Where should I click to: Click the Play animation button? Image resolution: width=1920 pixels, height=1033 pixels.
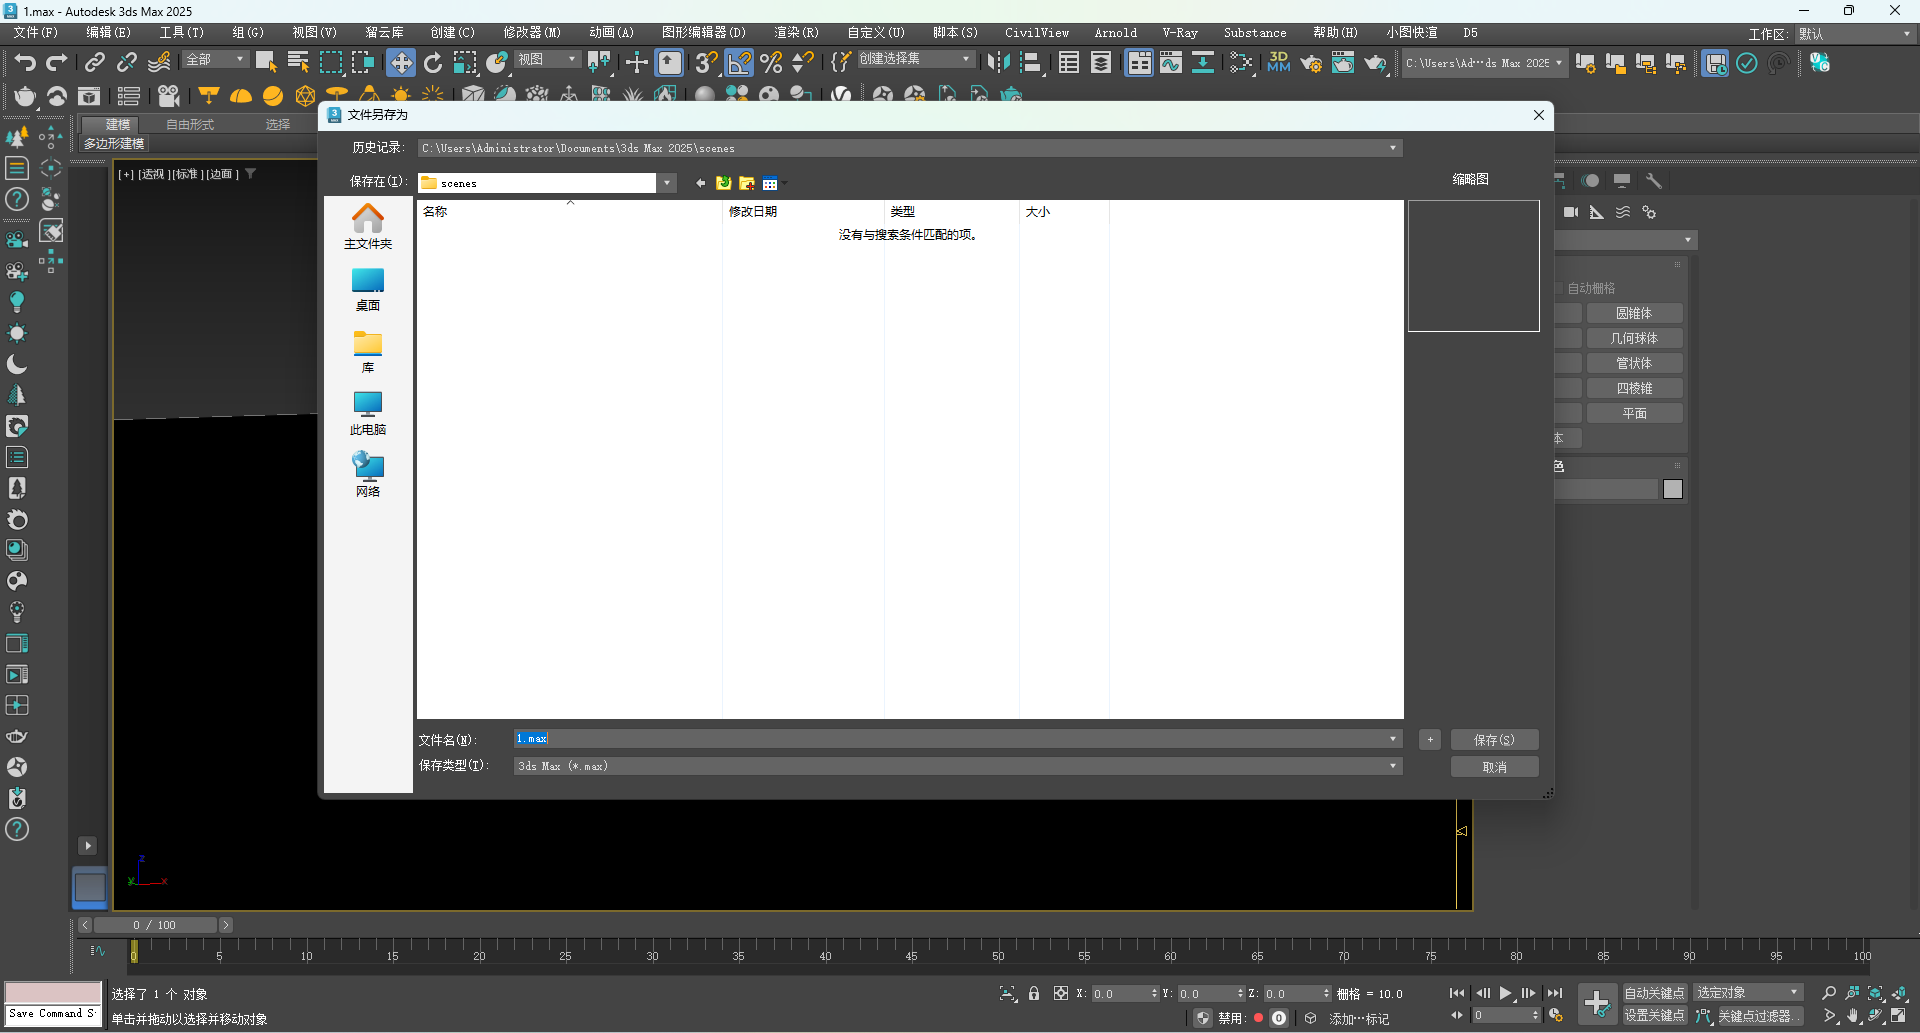click(1505, 993)
